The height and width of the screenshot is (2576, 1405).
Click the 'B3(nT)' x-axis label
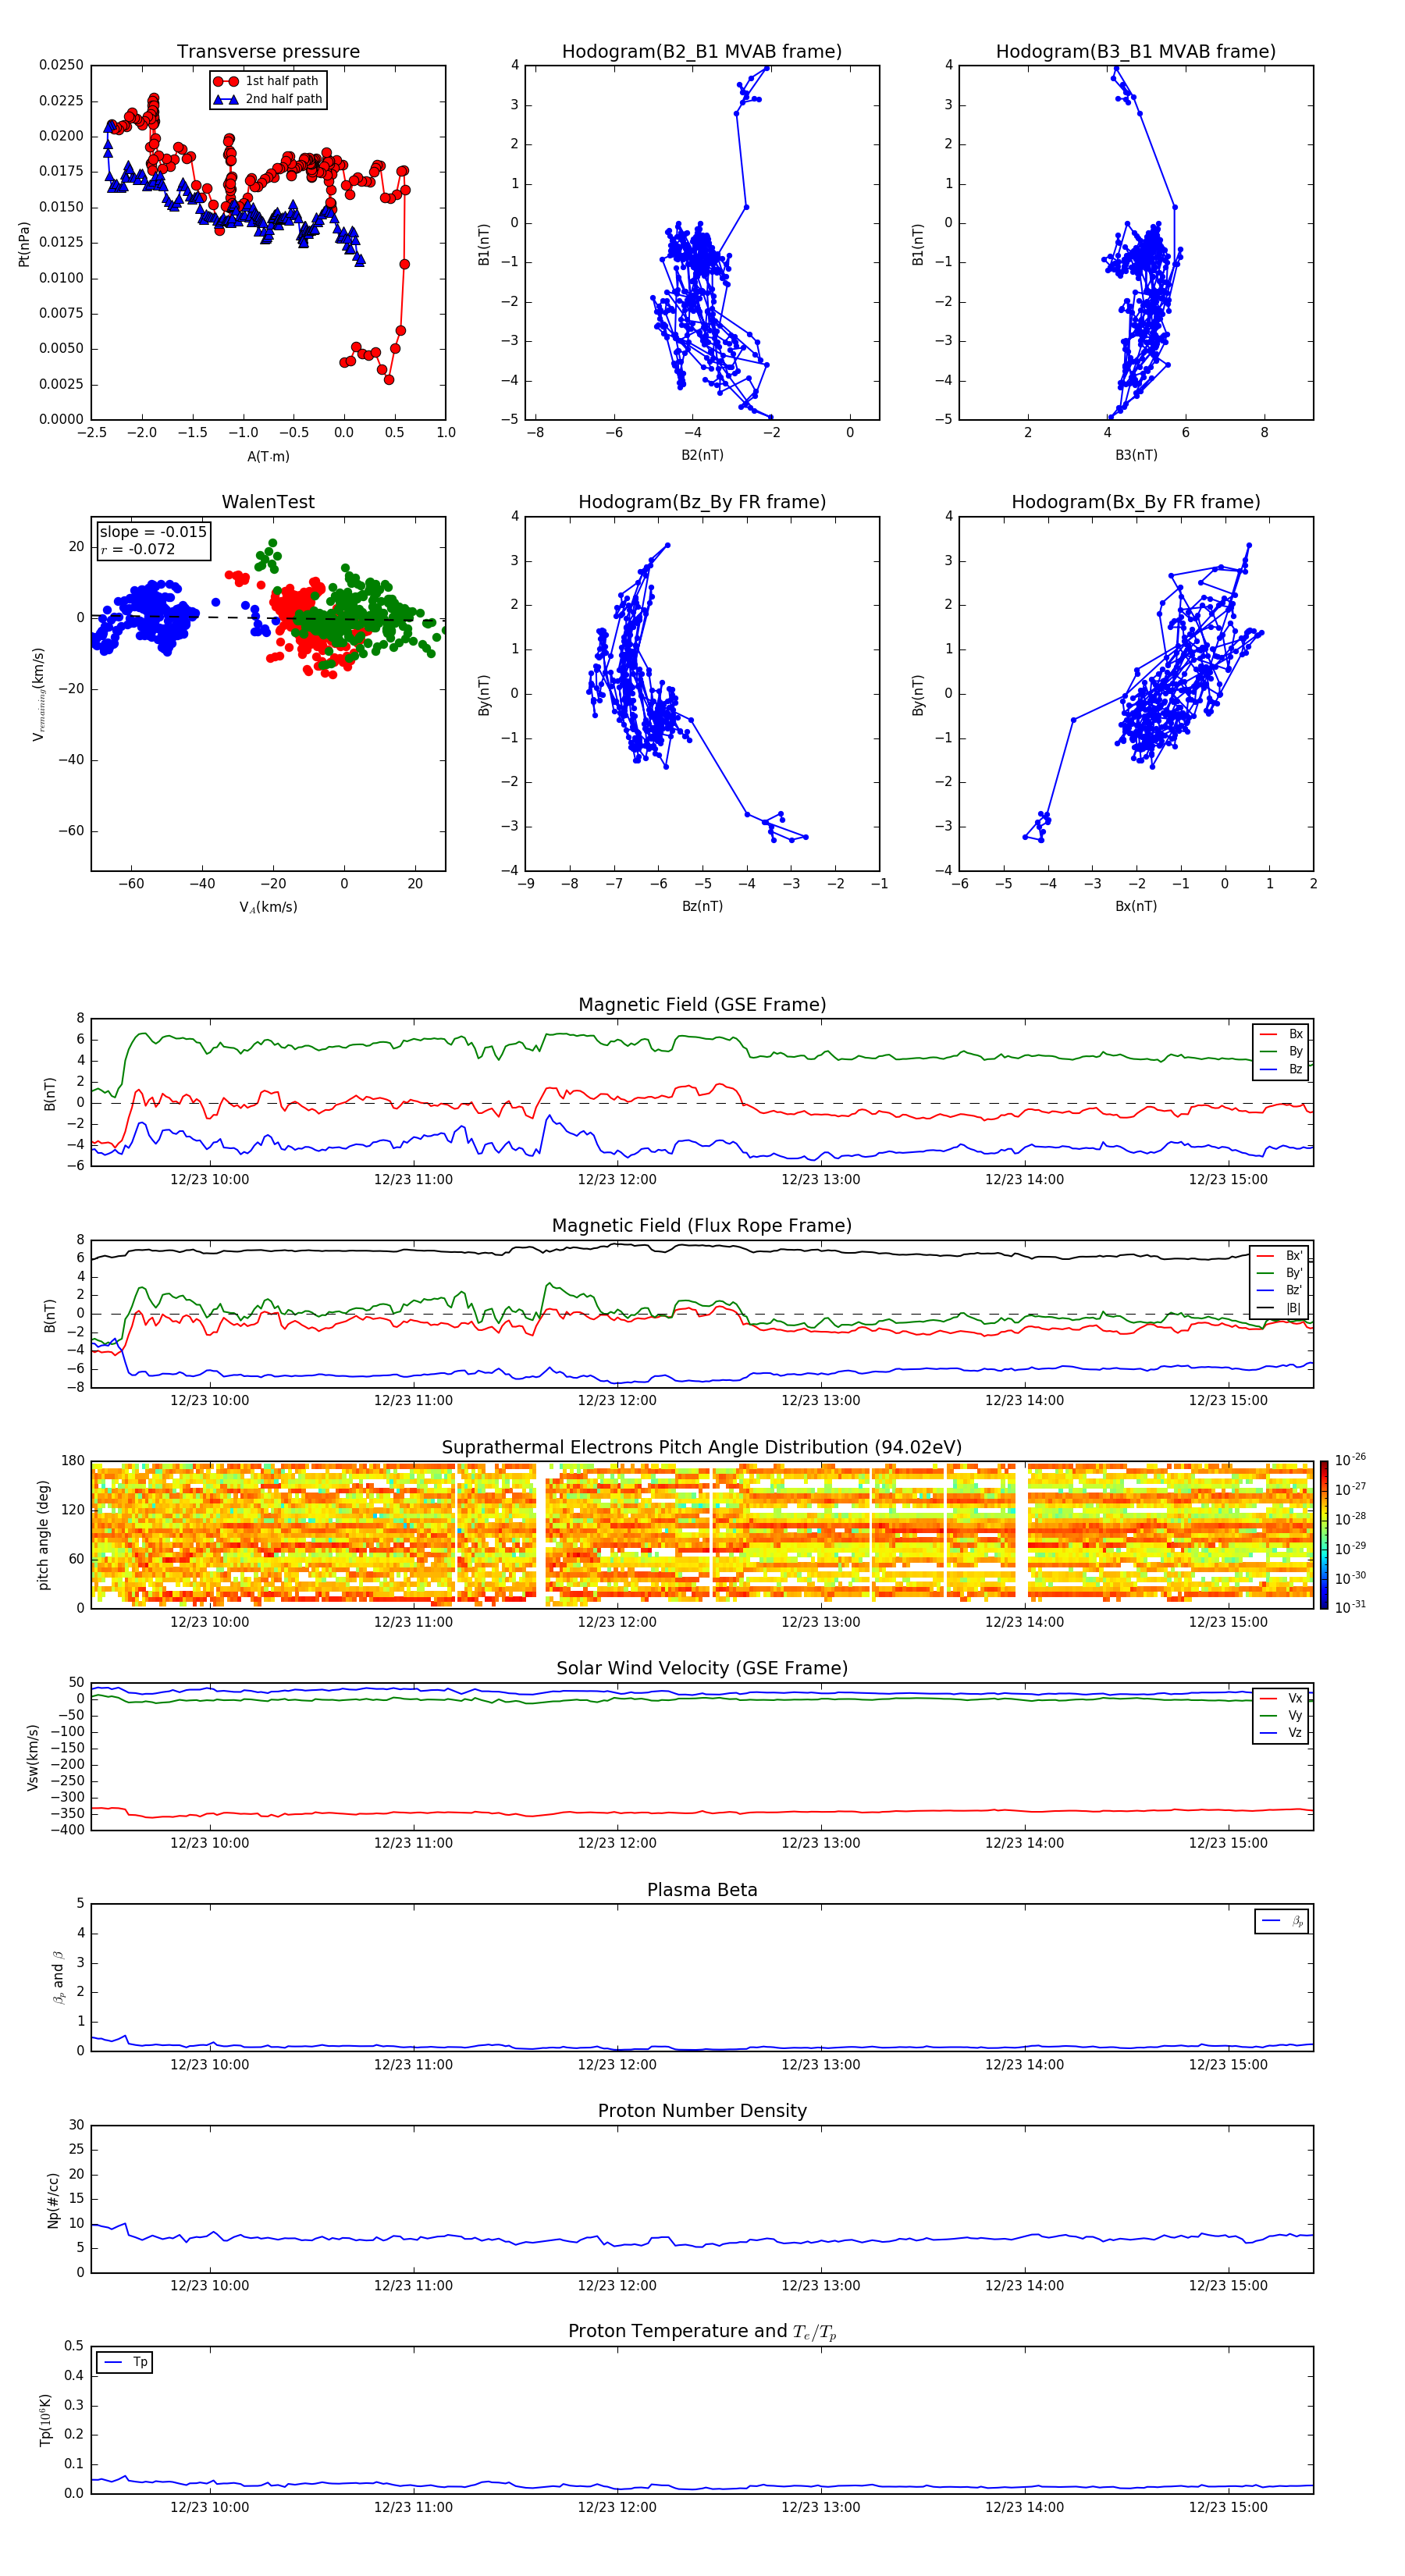(1136, 455)
